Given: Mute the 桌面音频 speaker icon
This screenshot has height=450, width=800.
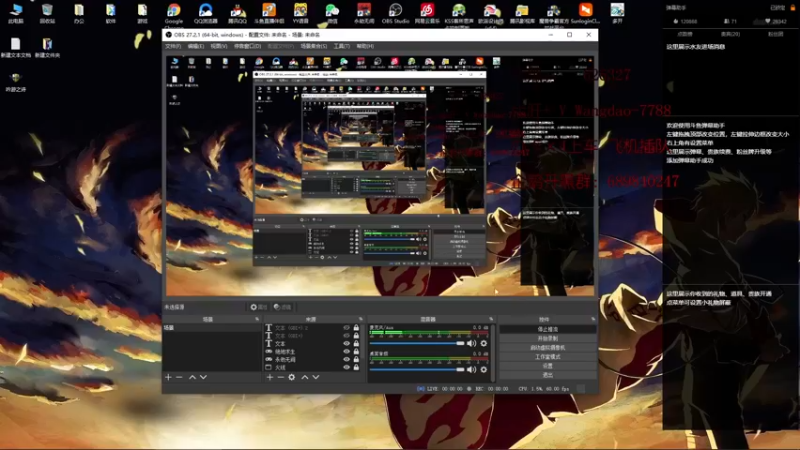Looking at the screenshot, I should pyautogui.click(x=472, y=369).
